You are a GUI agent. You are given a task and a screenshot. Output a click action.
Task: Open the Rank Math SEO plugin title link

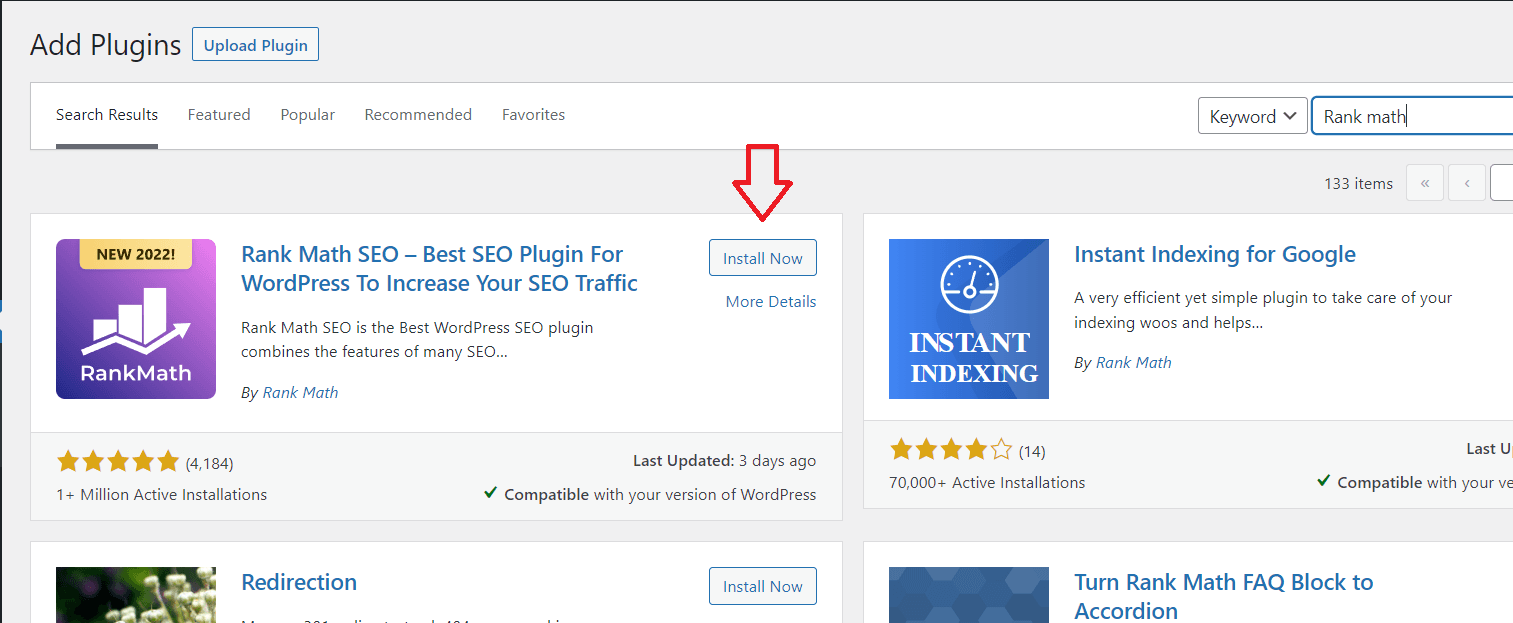point(439,268)
